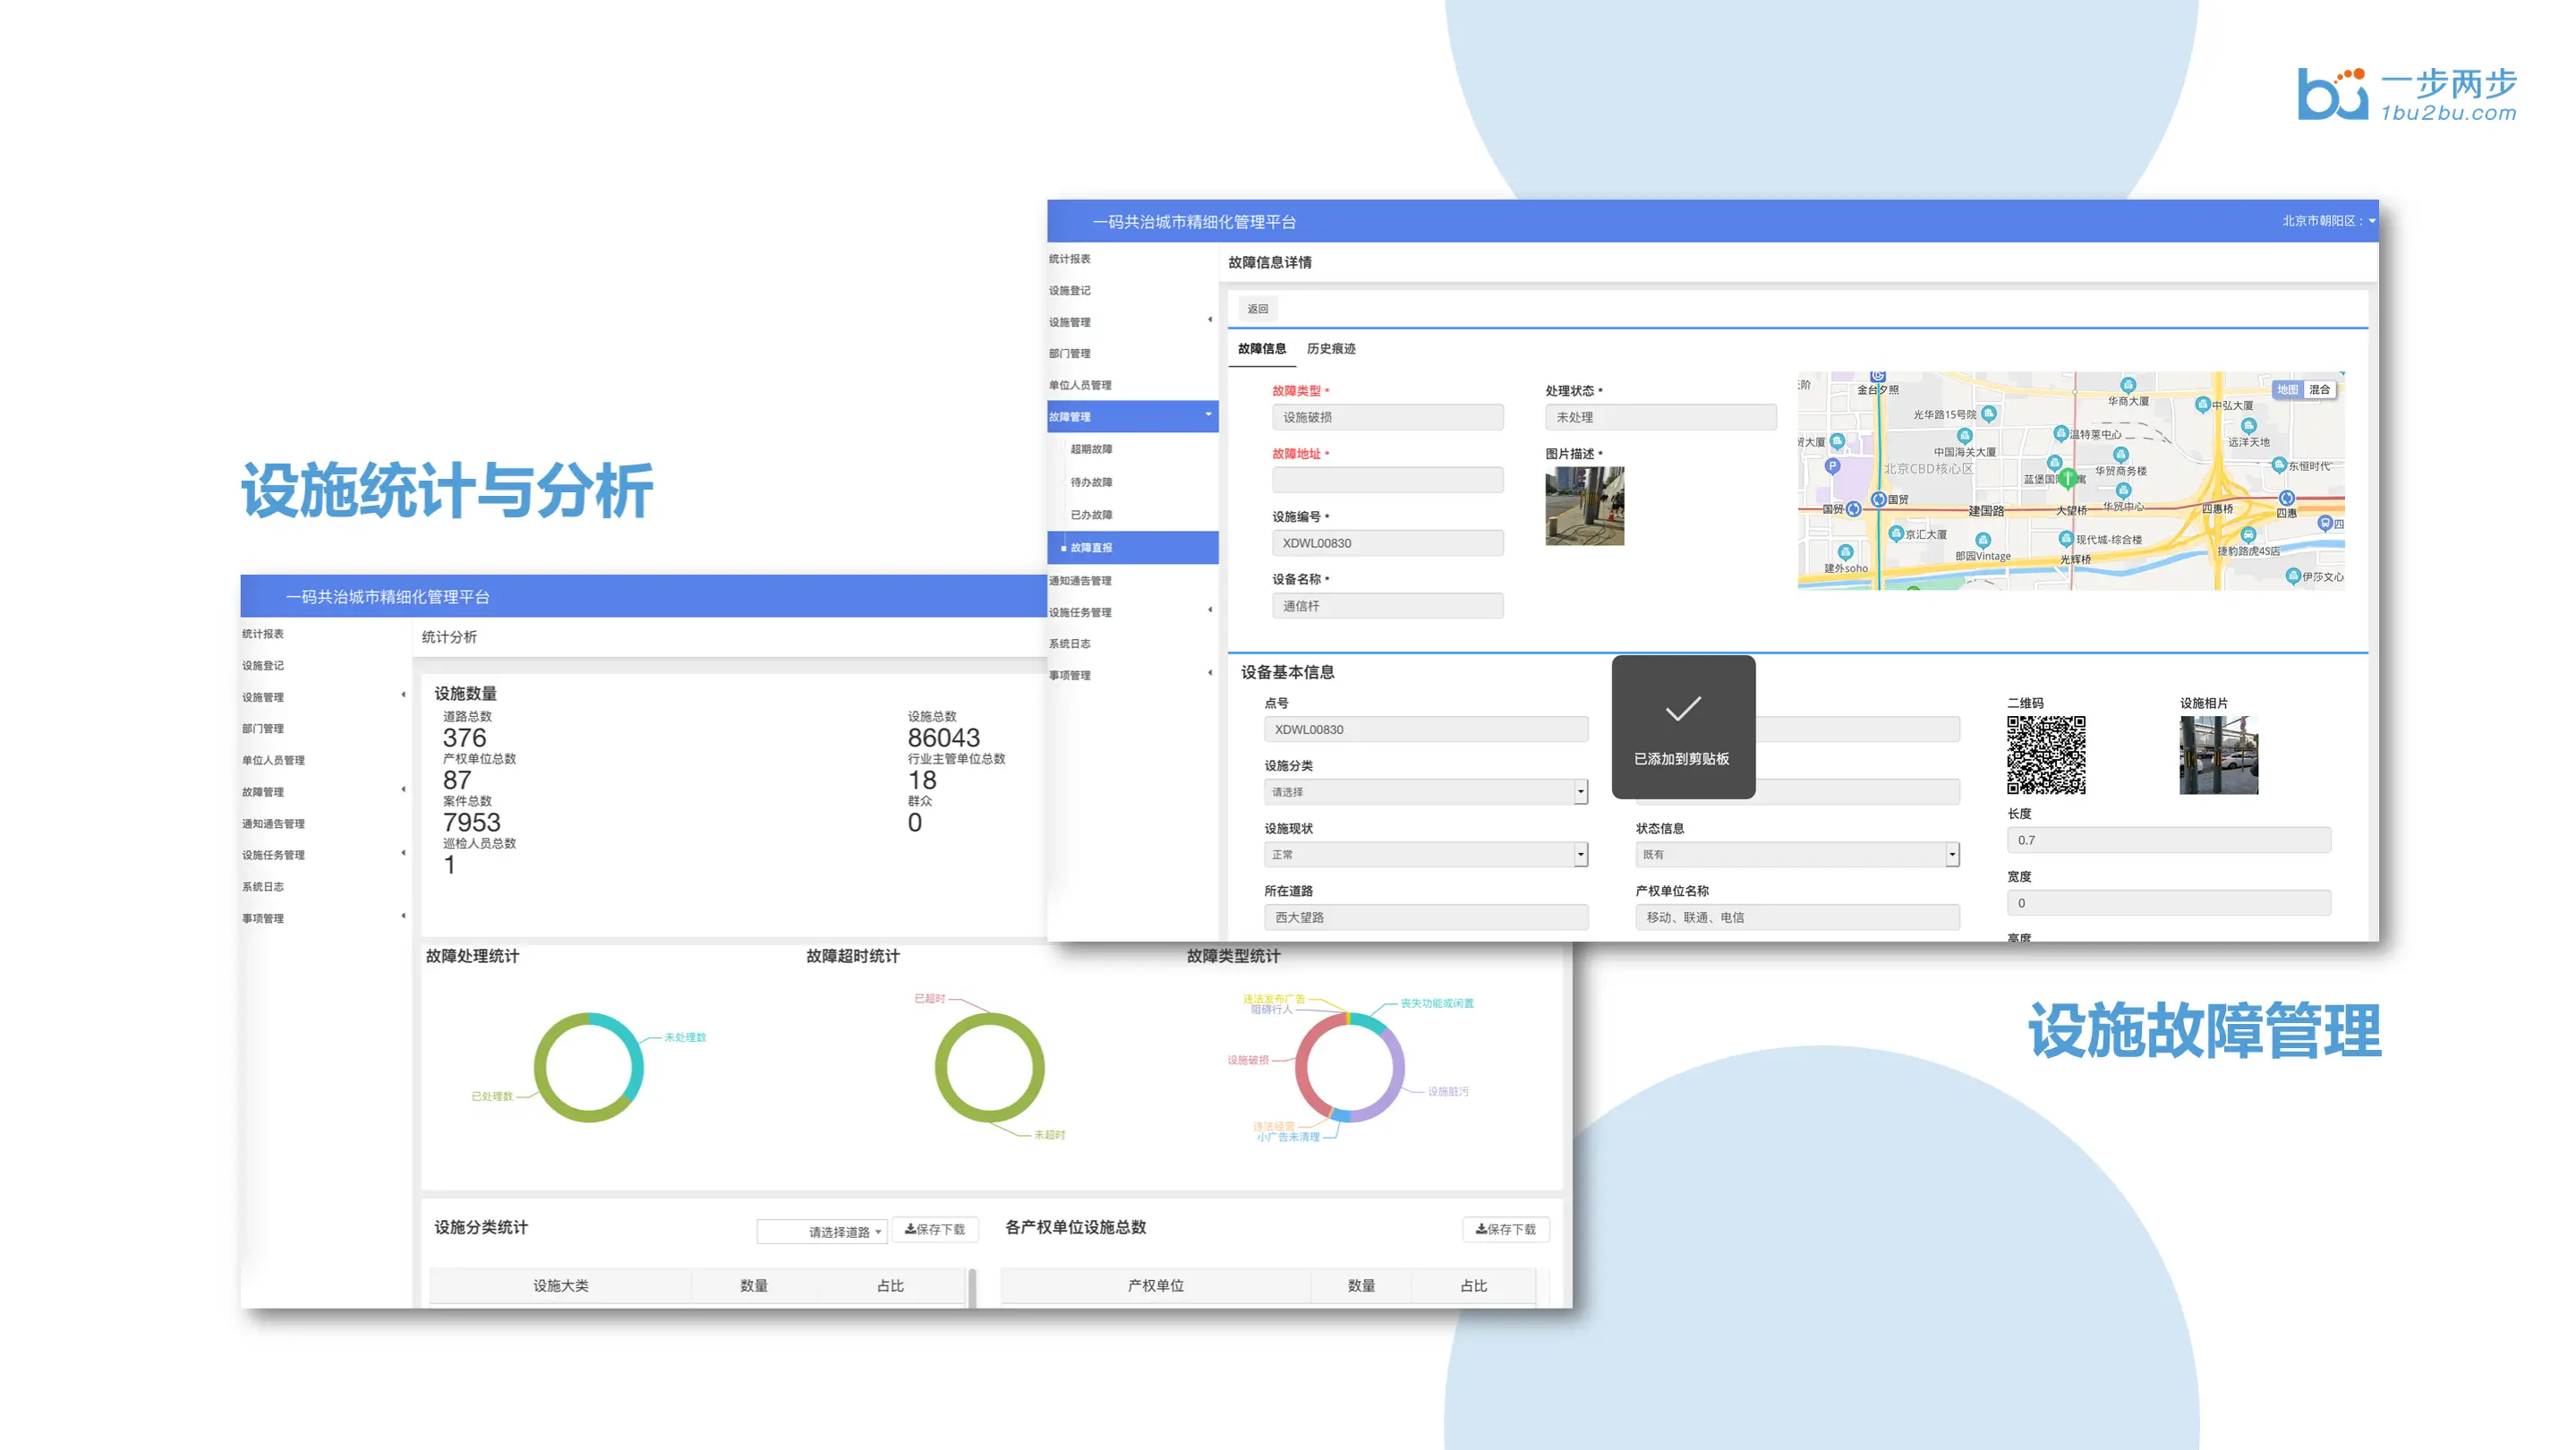Click 保存下载 for 各产权单位设施总数
Screen dimensions: 2576x1450
1505,1229
